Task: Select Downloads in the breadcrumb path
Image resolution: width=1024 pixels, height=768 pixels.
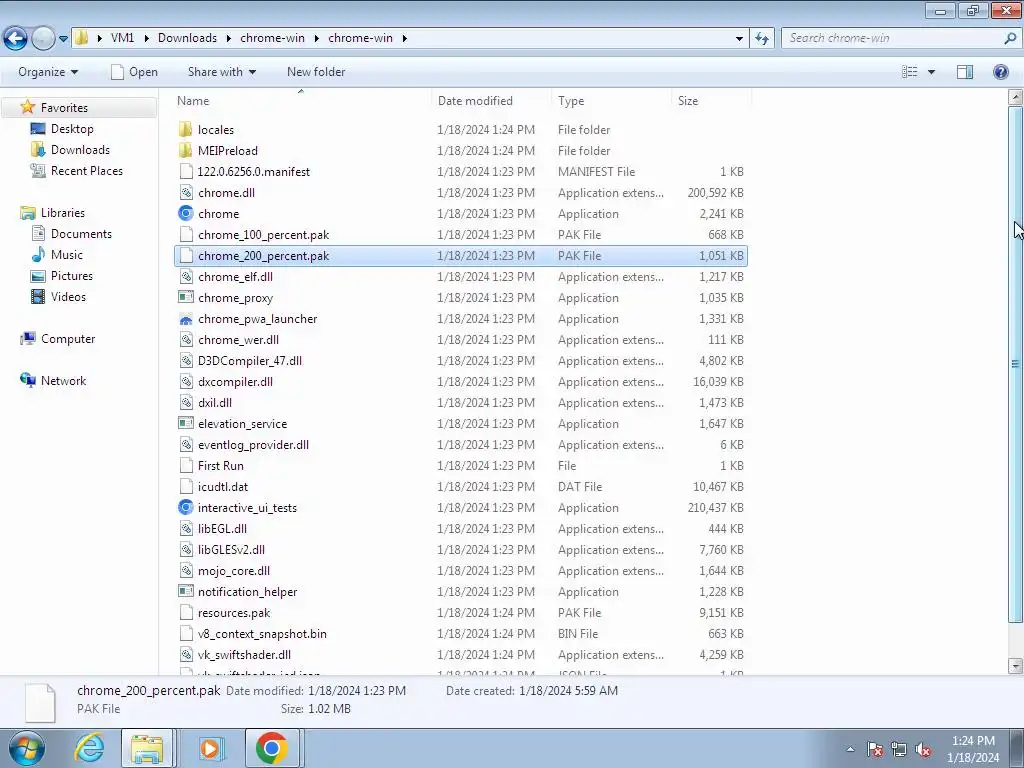Action: 187,38
